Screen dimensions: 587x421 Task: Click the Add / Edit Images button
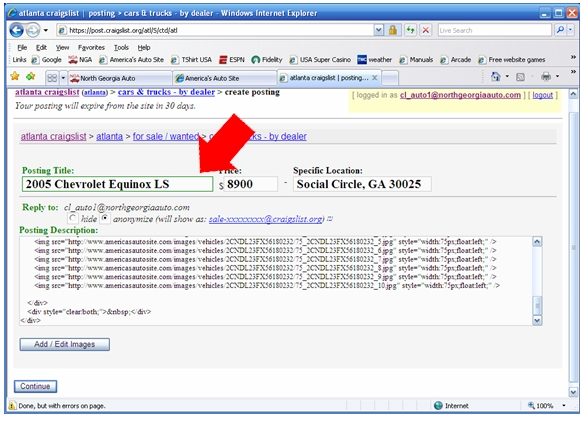pyautogui.click(x=65, y=344)
